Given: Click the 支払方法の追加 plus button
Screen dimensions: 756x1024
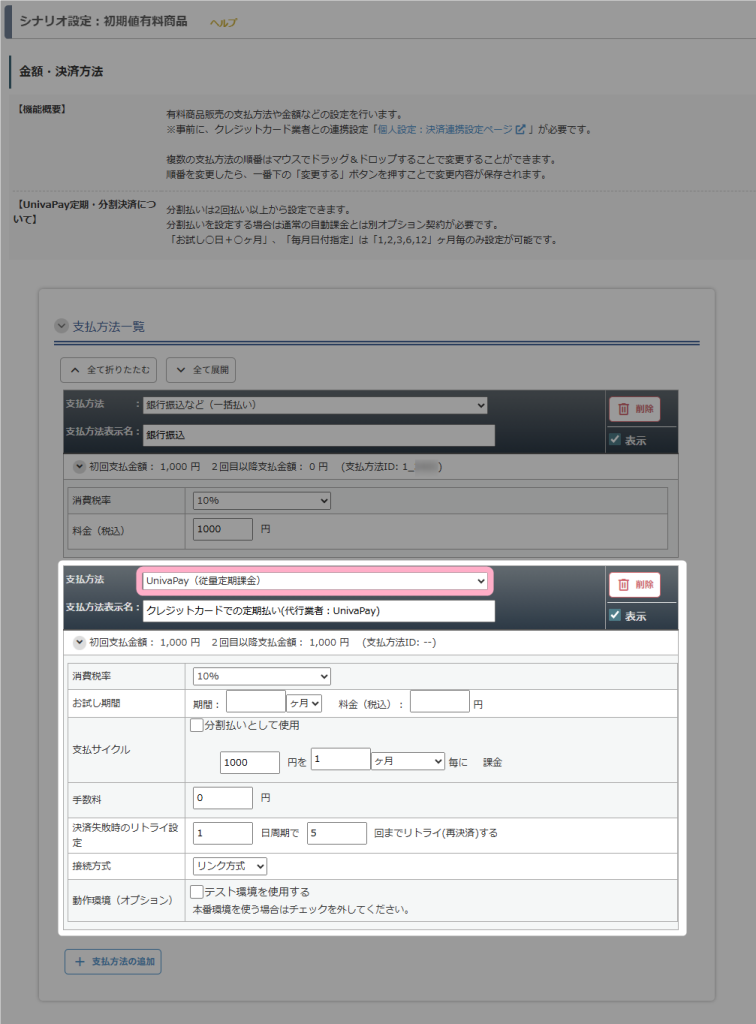Looking at the screenshot, I should click(x=113, y=961).
